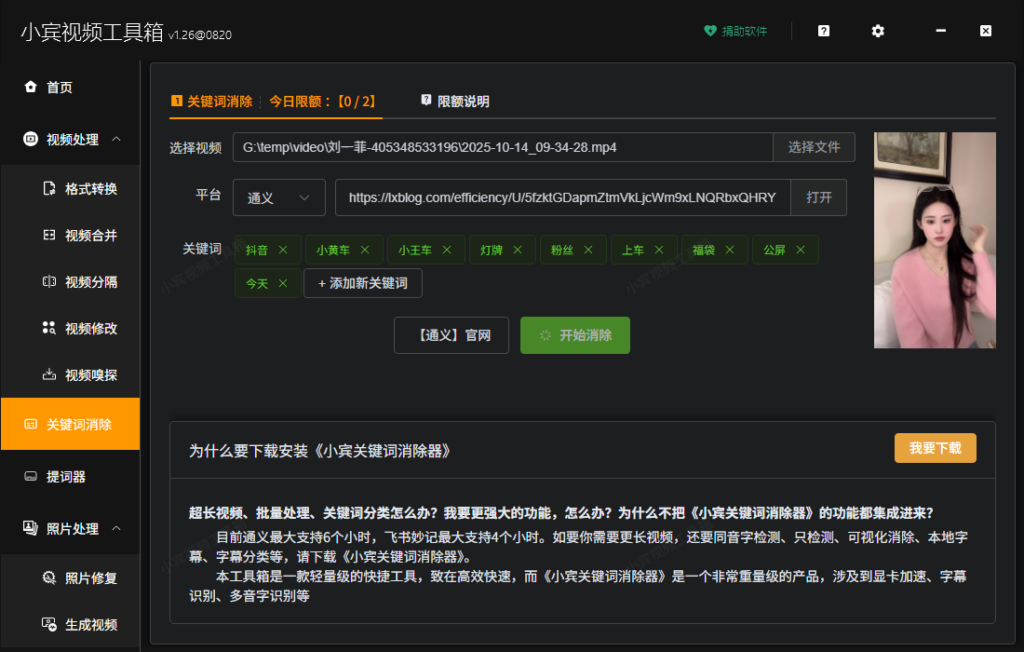Image resolution: width=1024 pixels, height=652 pixels.
Task: Click the 视频合并 sidebar icon
Action: pos(49,235)
